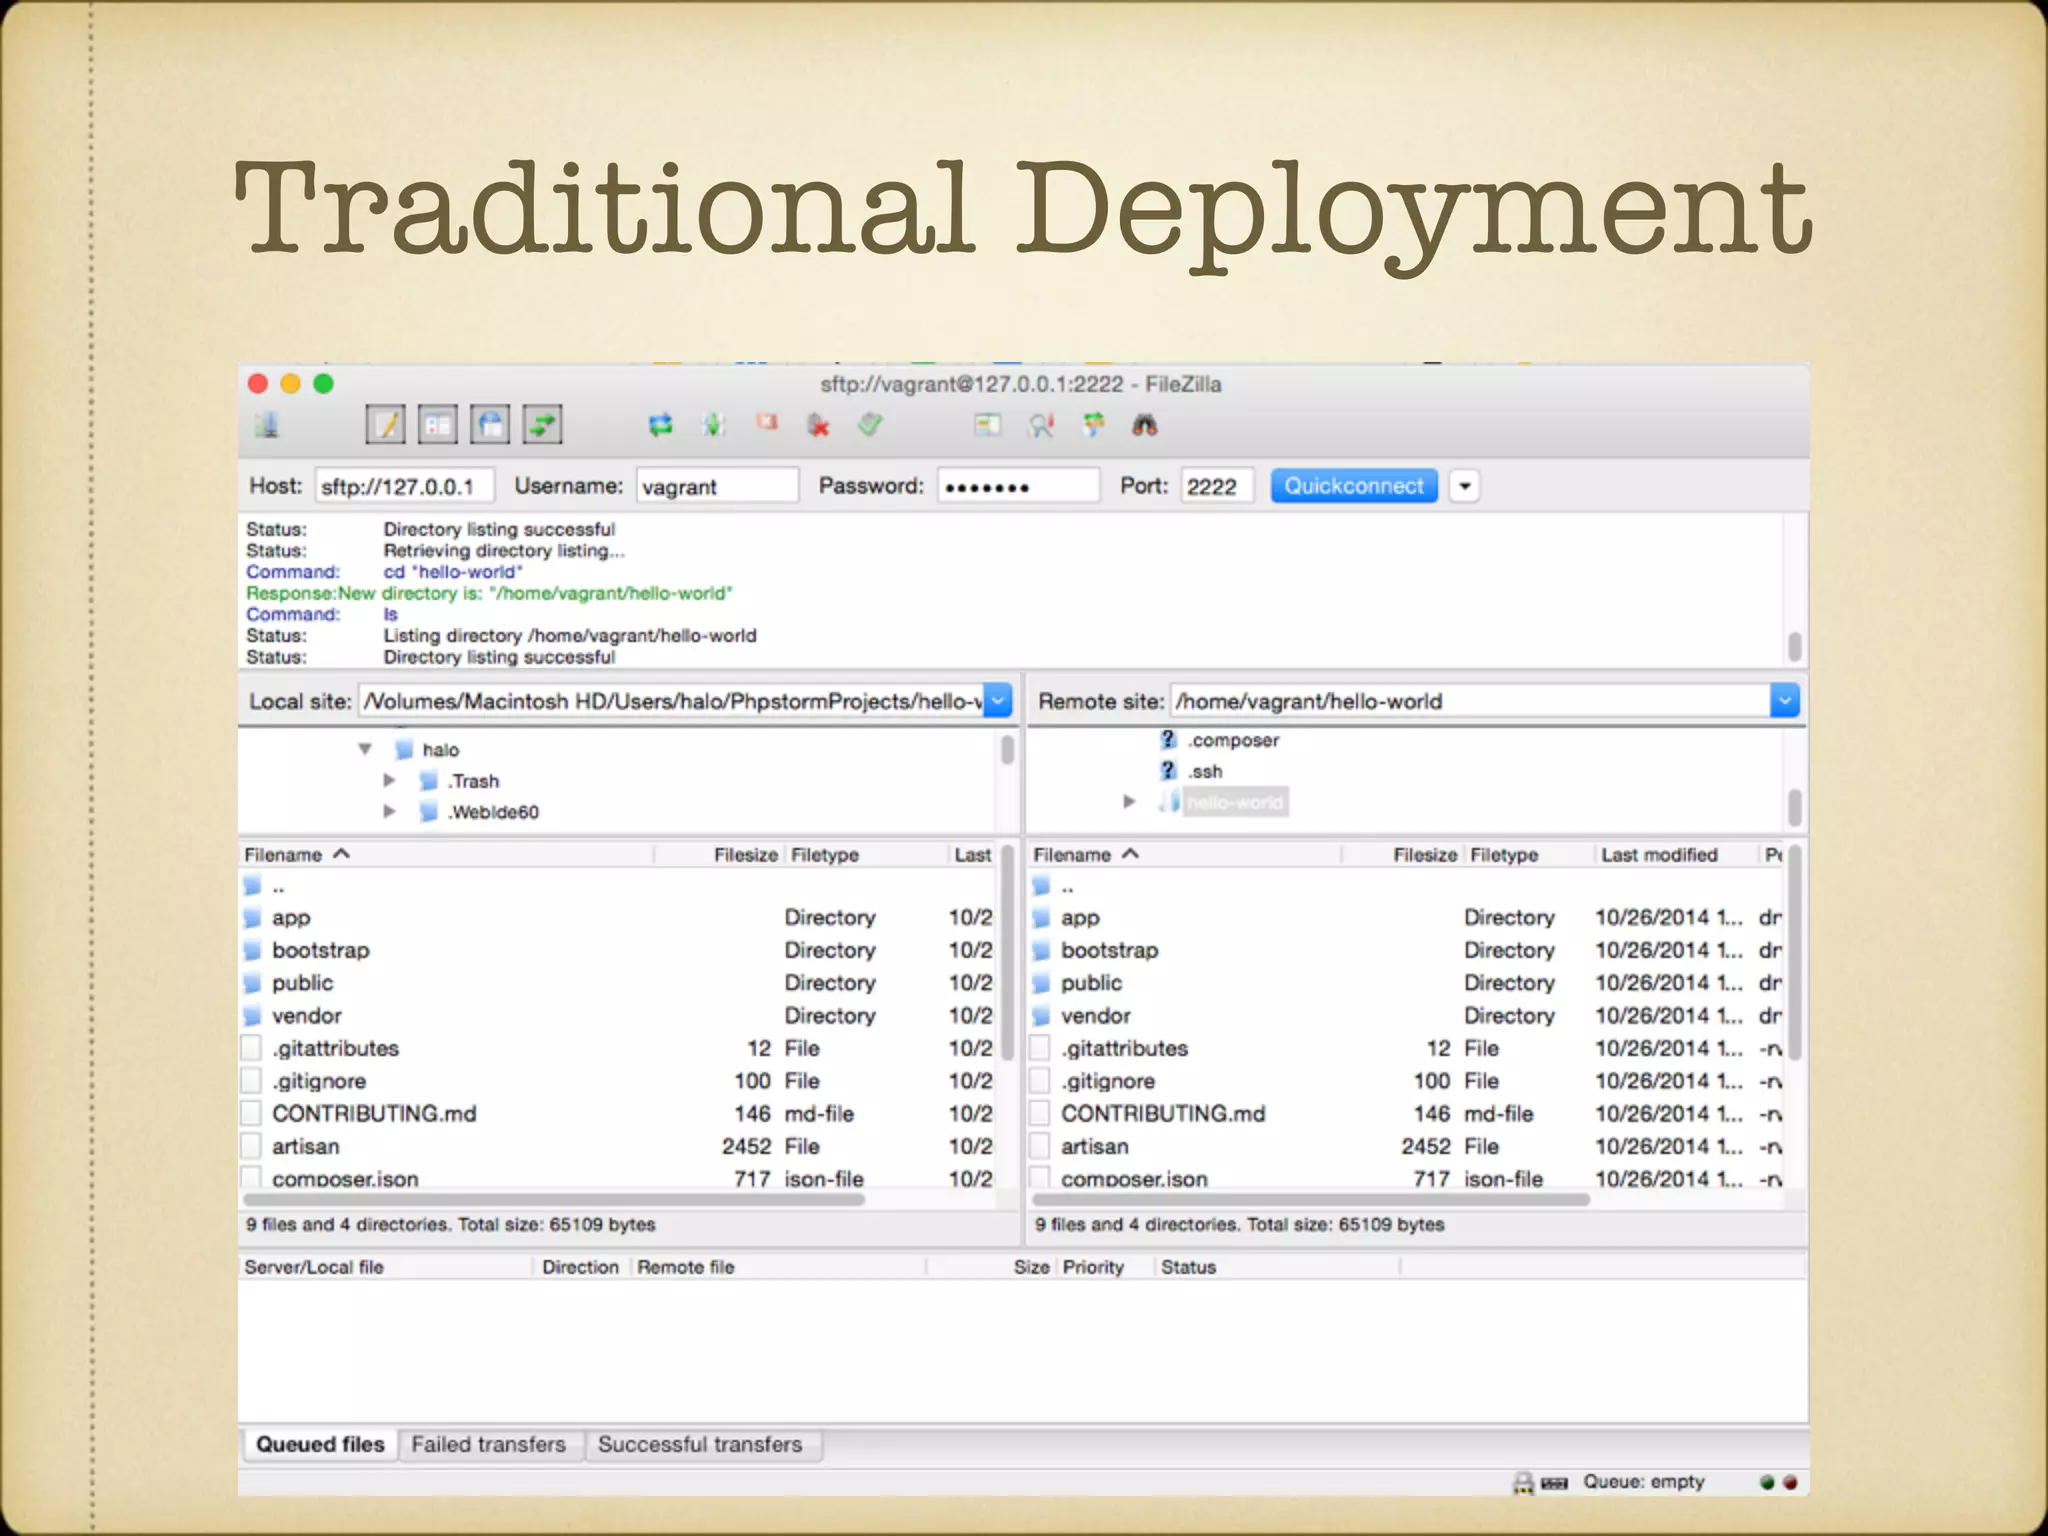
Task: Select the local bootstrap folder
Action: (x=618, y=950)
